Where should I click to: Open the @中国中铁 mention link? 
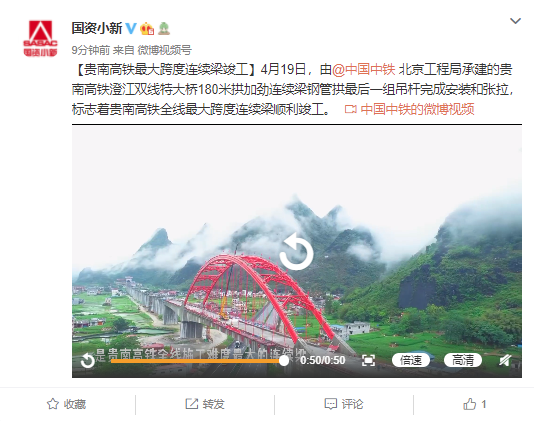point(363,69)
